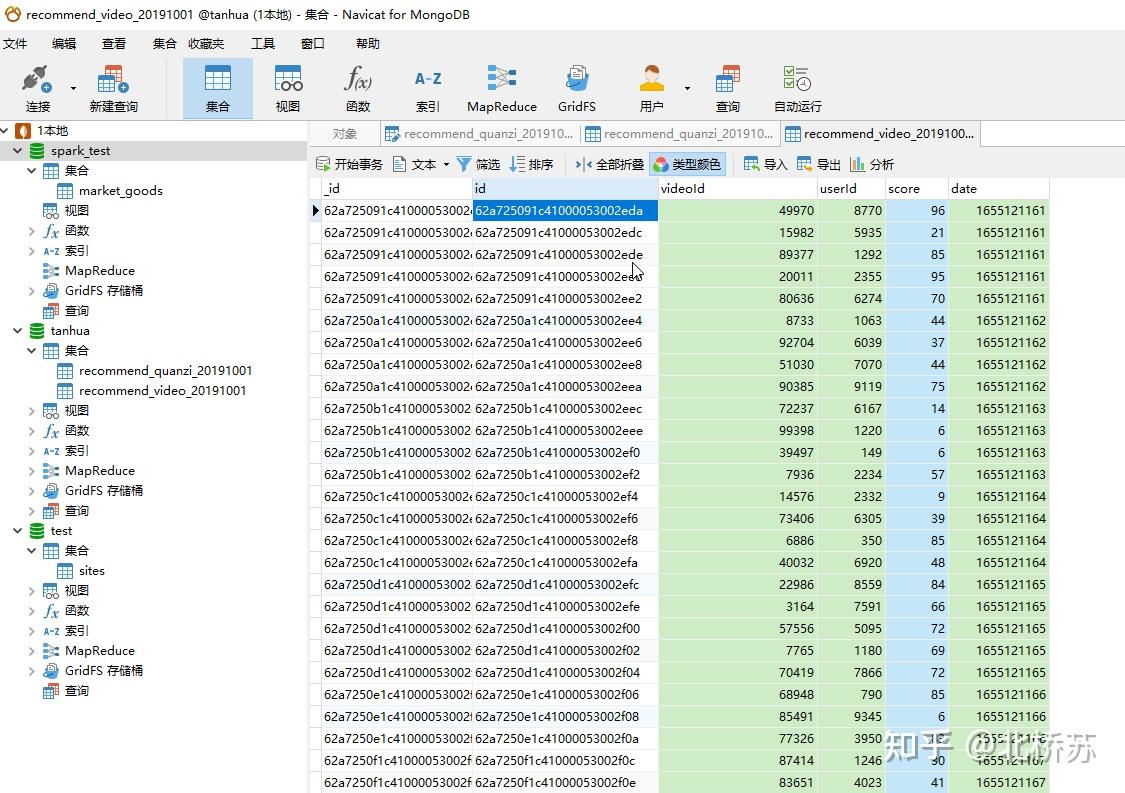Click the userId cell showing 5935
This screenshot has width=1125, height=793.
coord(851,233)
